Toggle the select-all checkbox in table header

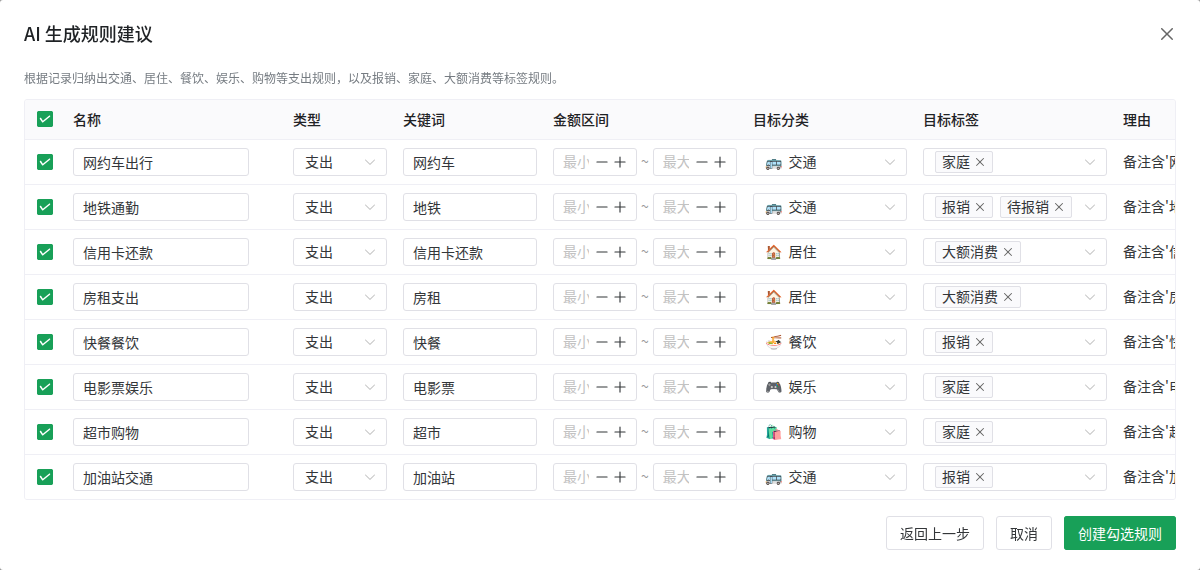click(x=45, y=119)
